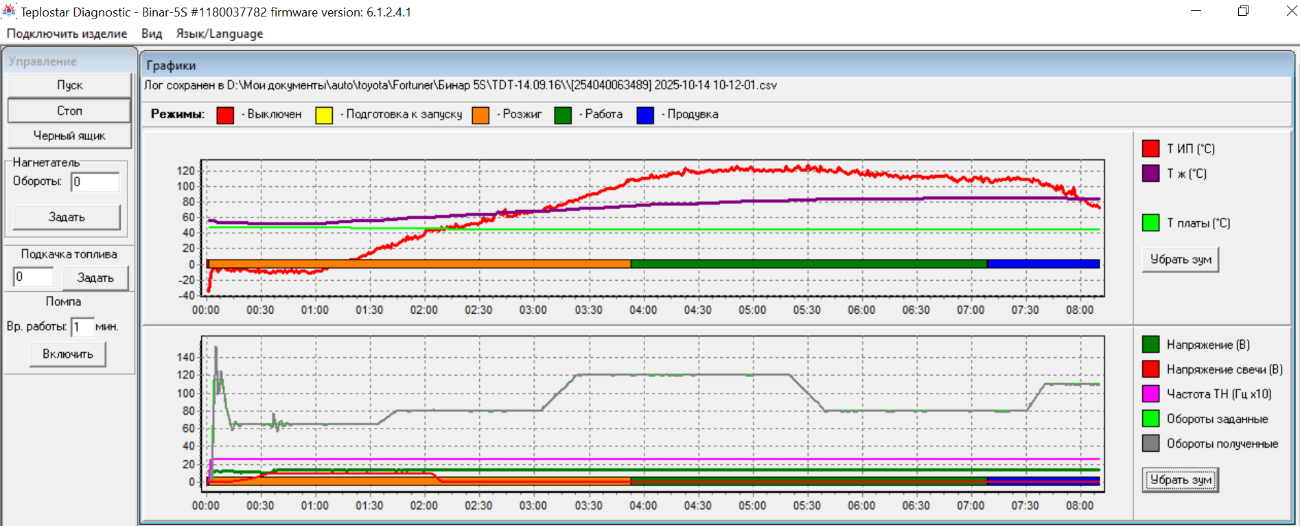Click the Пуск button
This screenshot has height=526, width=1300.
click(70, 85)
